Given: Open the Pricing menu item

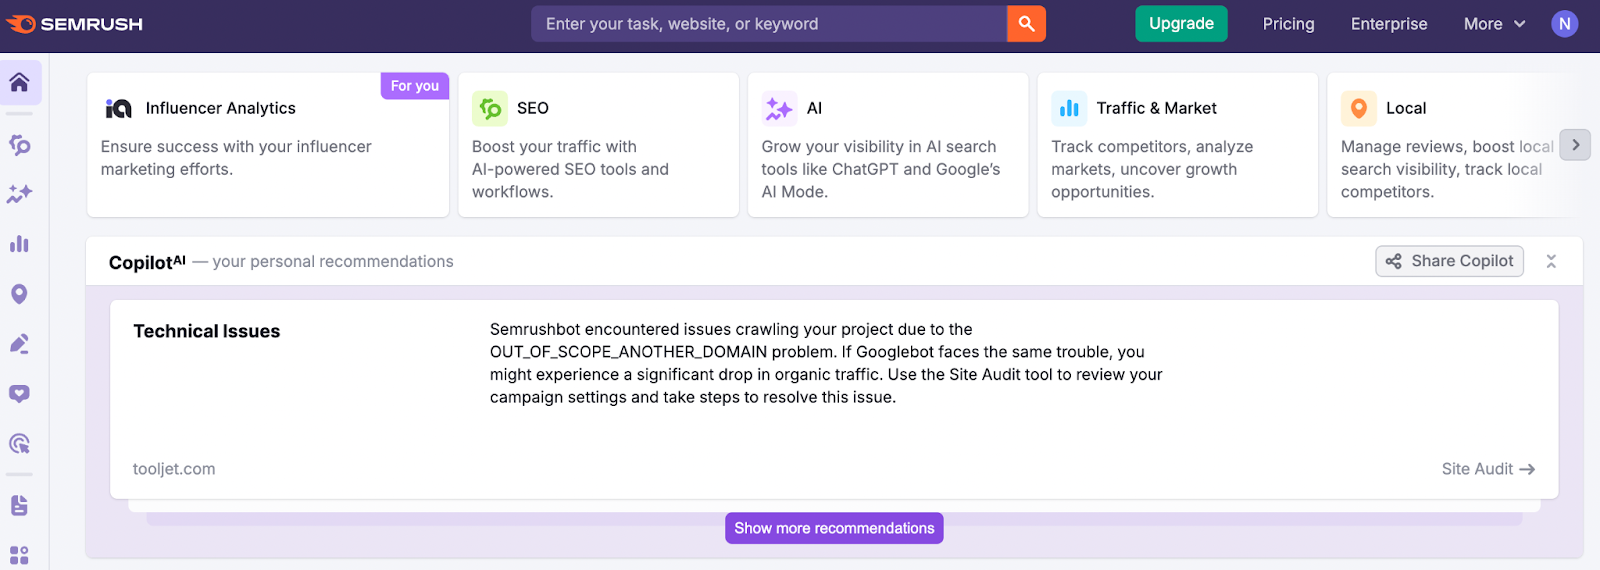Looking at the screenshot, I should coord(1288,24).
